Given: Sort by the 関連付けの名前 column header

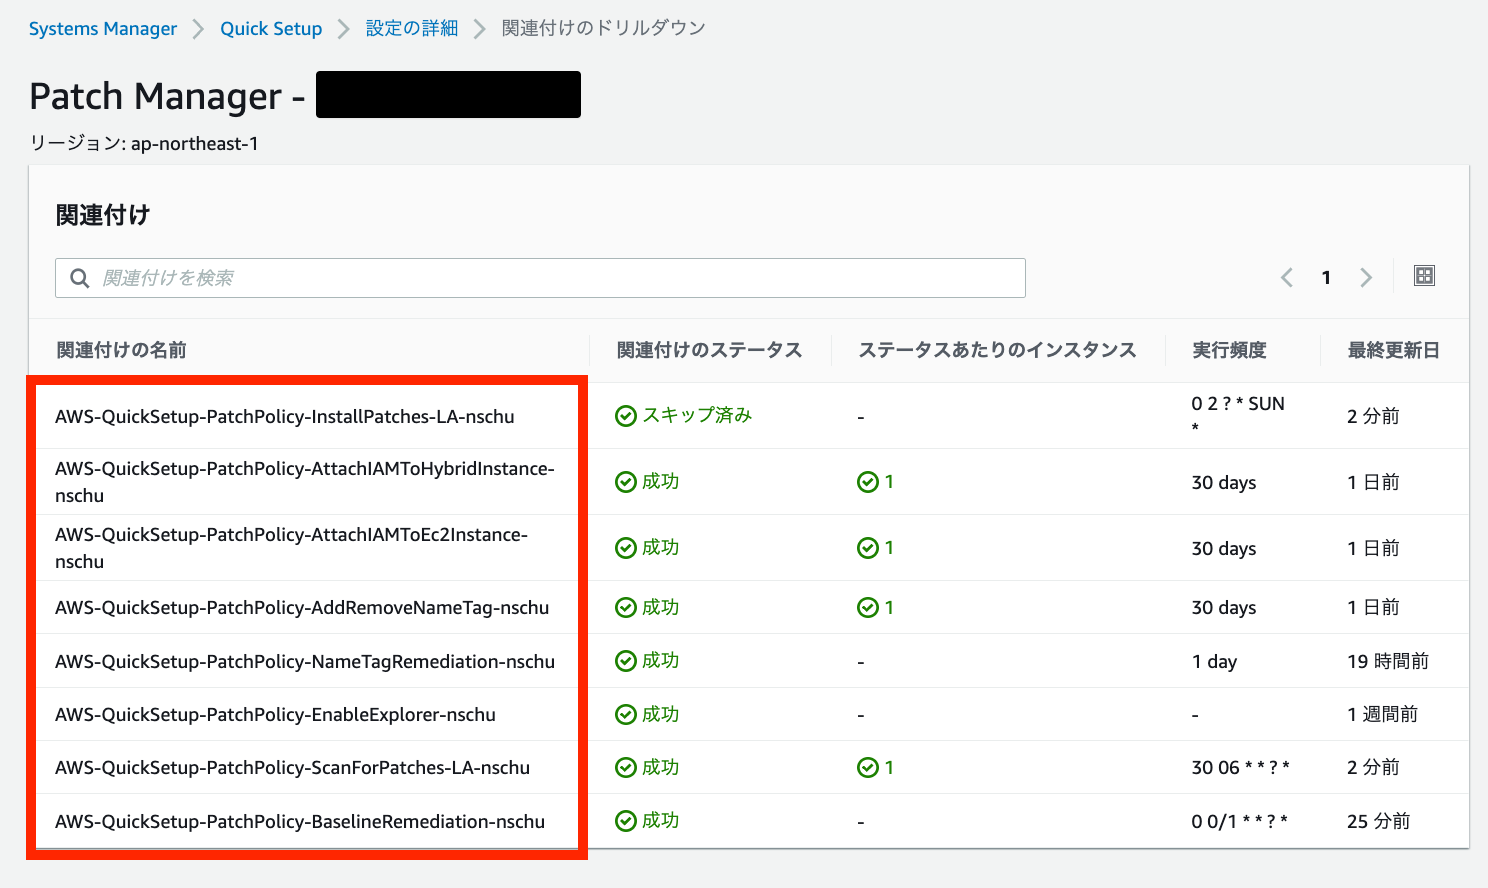Looking at the screenshot, I should coord(121,350).
